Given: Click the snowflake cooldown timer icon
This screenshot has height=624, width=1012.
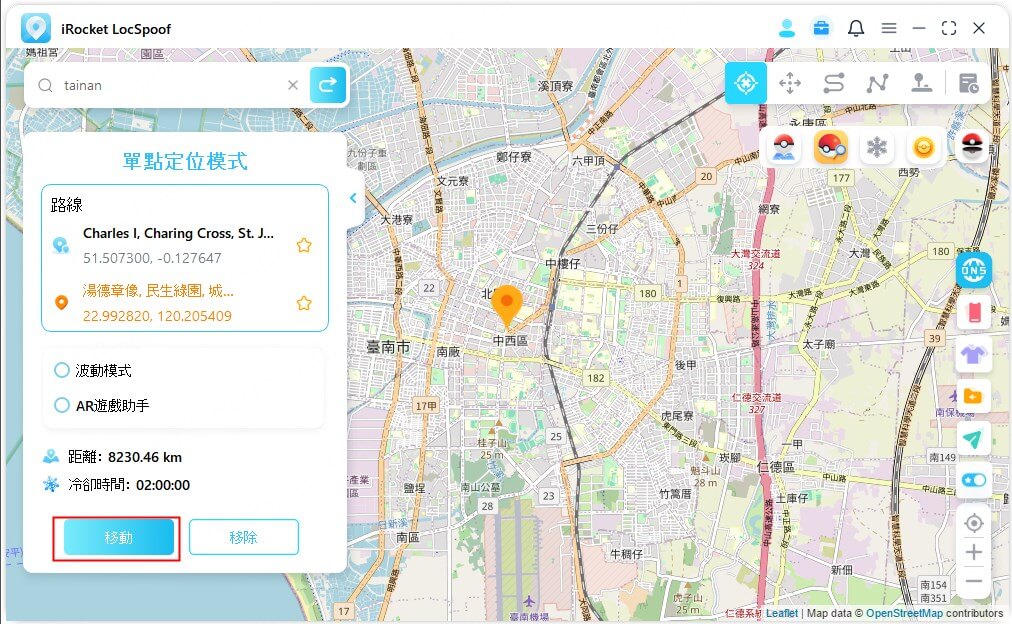Looking at the screenshot, I should 877,148.
